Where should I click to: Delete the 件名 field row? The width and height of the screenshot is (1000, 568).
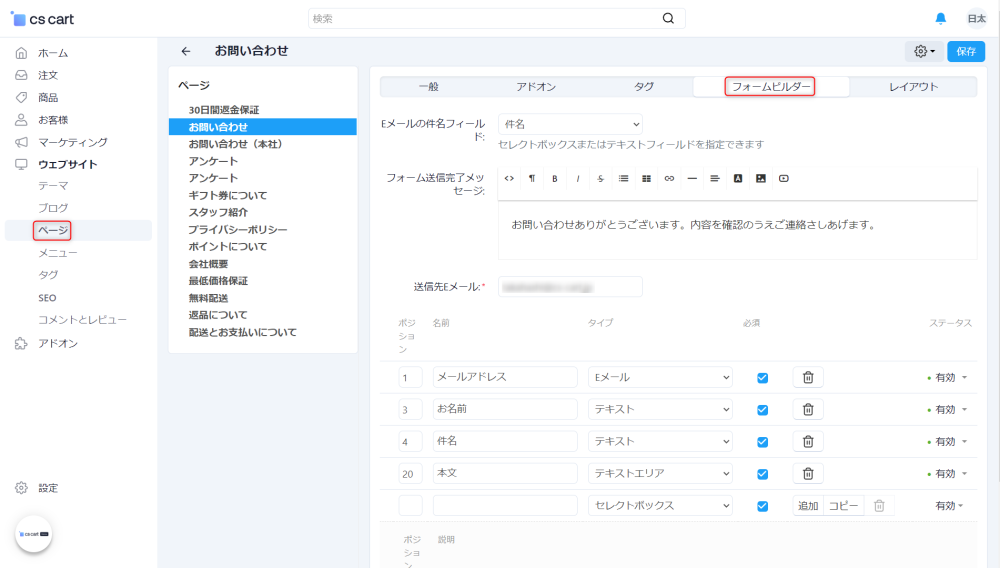click(808, 441)
